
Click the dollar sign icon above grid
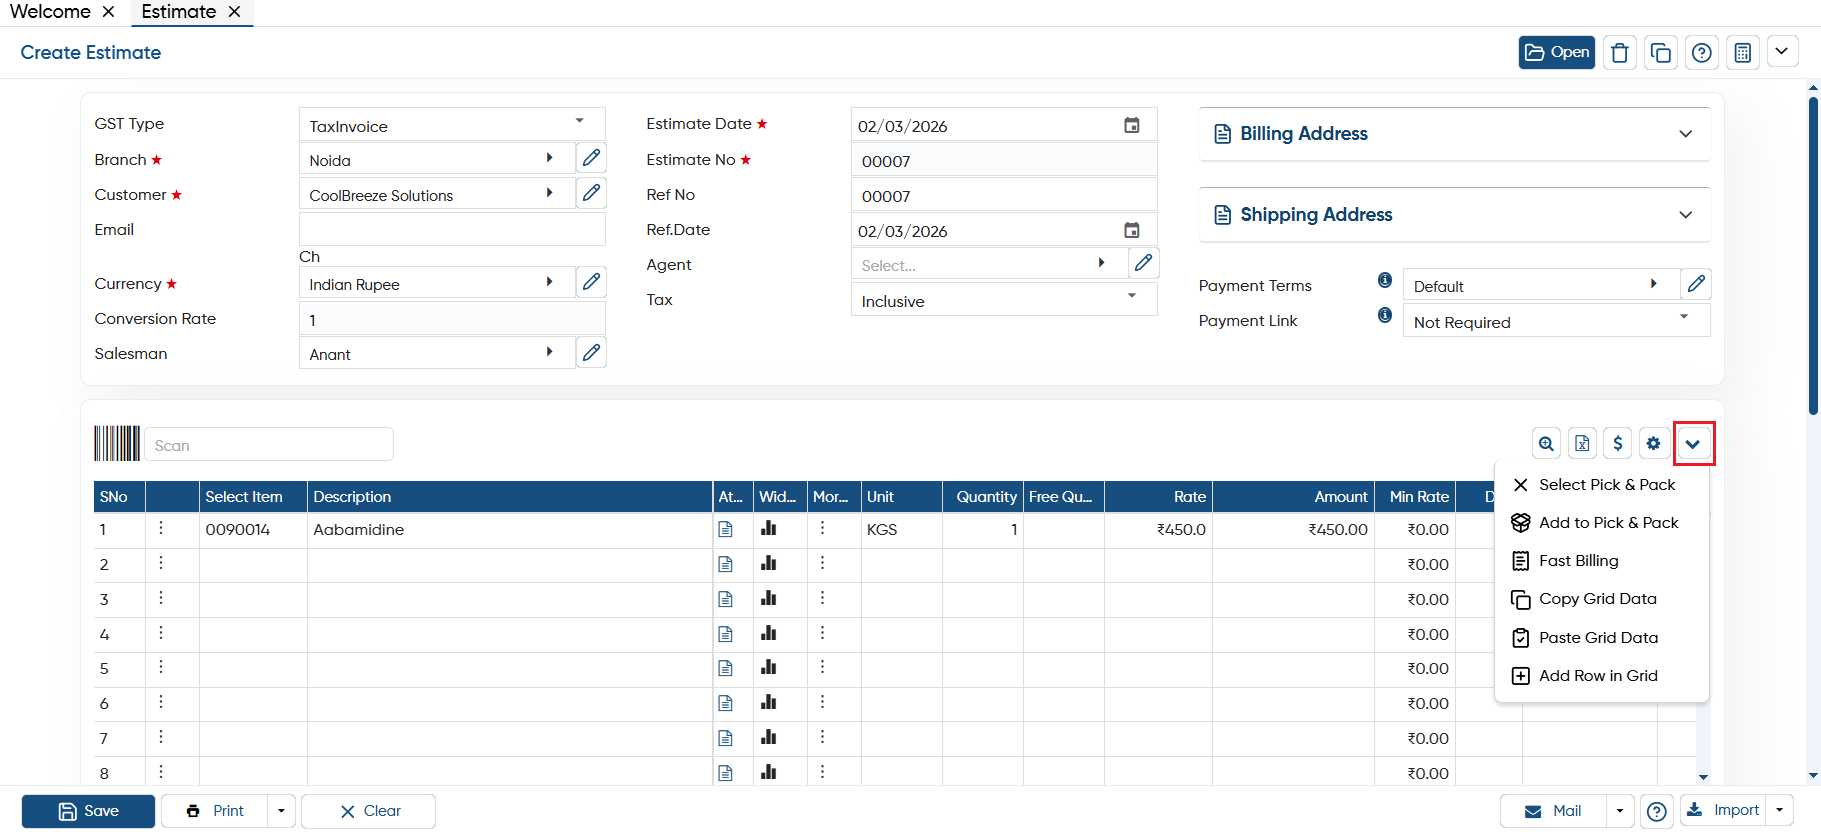coord(1618,444)
